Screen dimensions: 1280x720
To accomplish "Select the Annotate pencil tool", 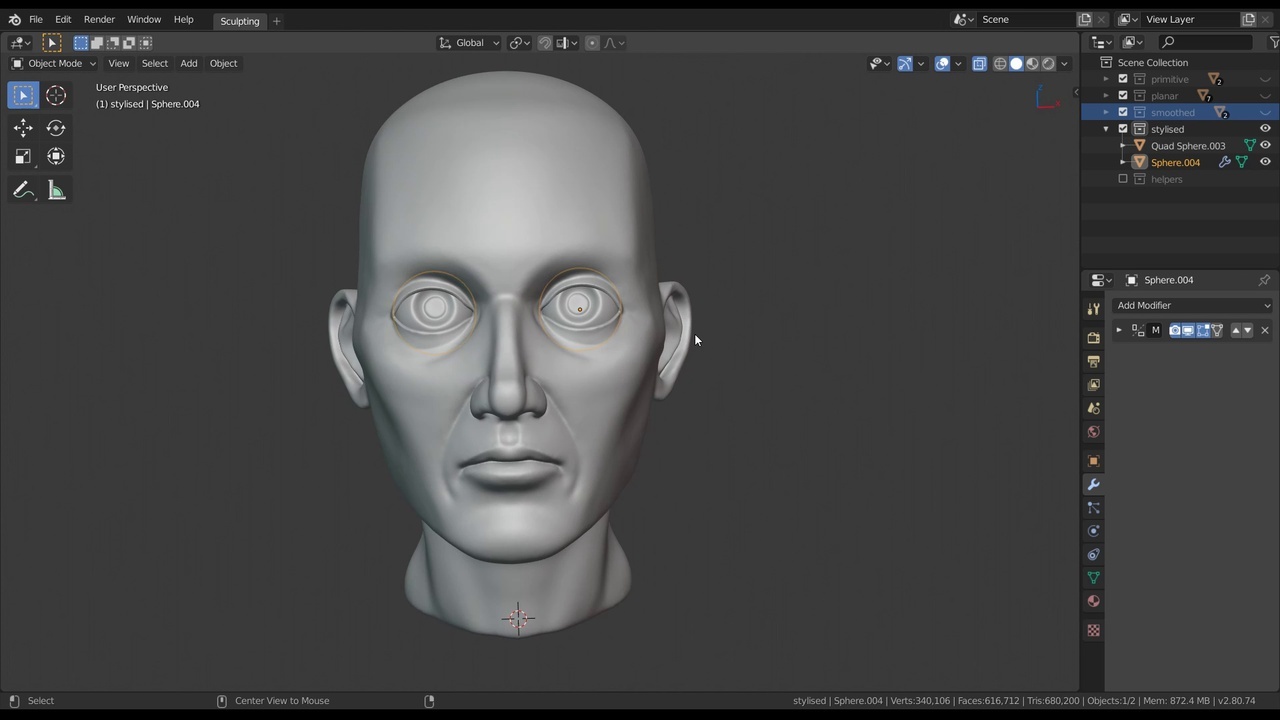I will click(23, 191).
